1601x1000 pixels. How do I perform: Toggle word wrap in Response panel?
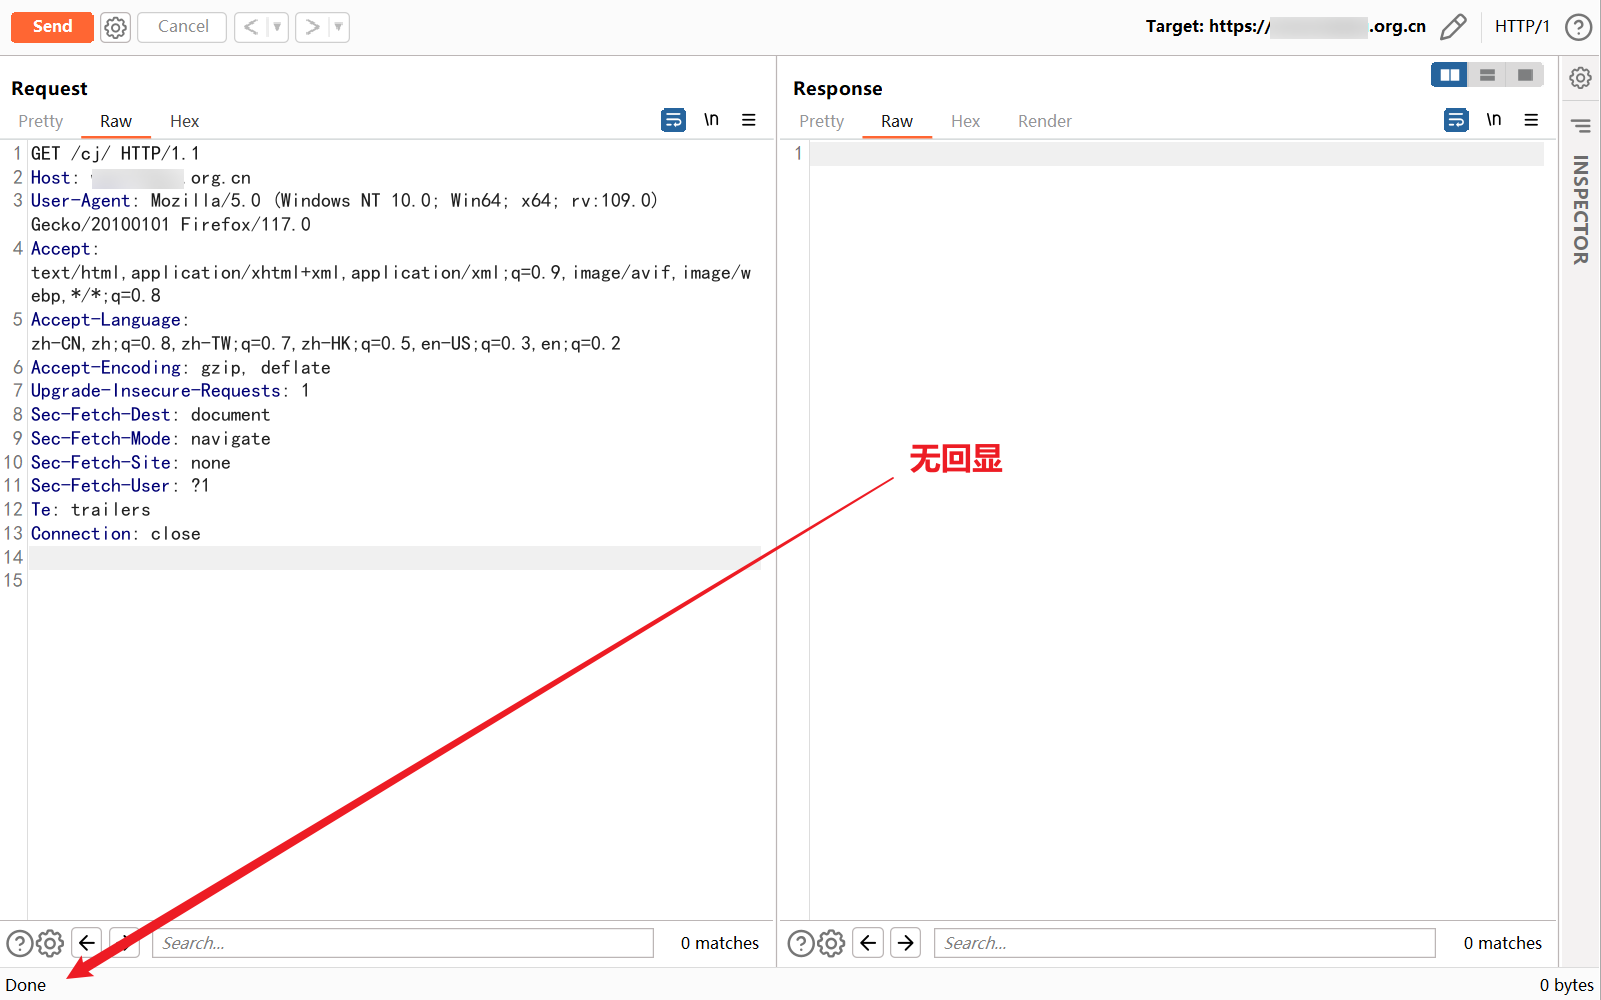[x=1456, y=120]
